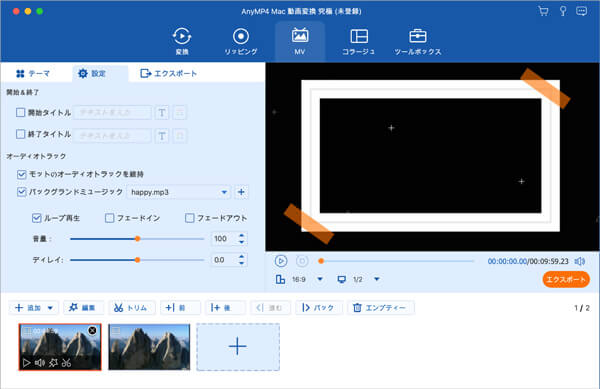Click the volume value field showing 100

tap(223, 239)
